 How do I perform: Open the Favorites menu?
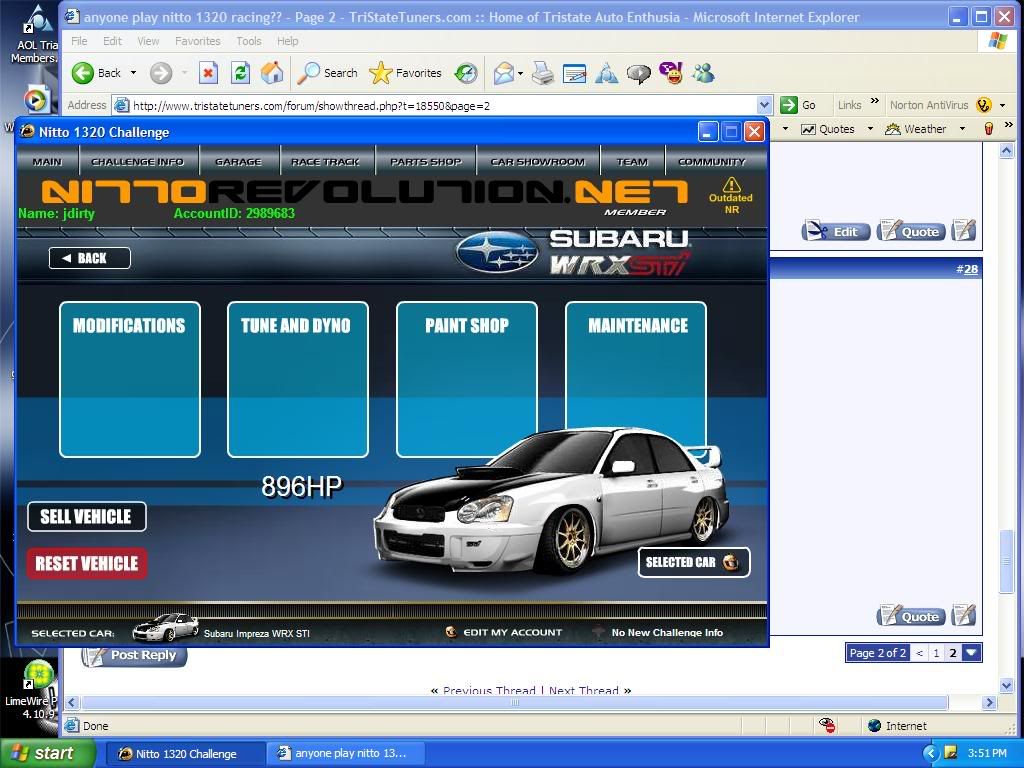tap(197, 40)
